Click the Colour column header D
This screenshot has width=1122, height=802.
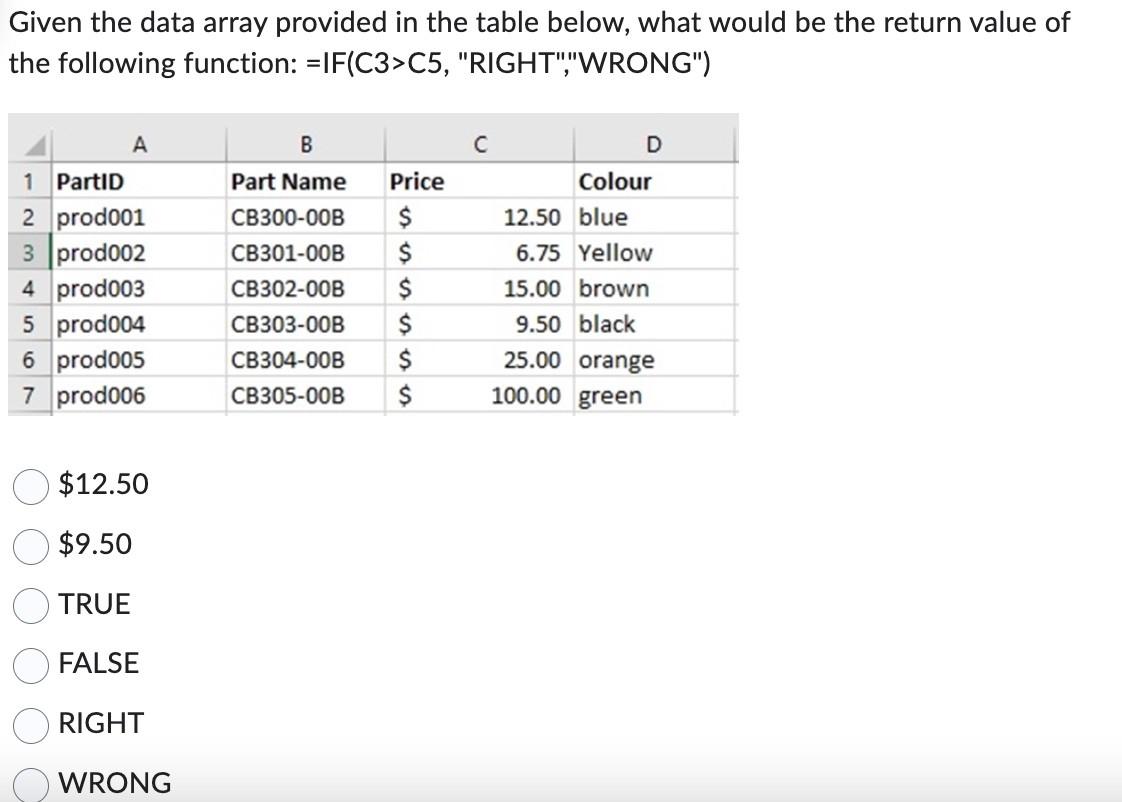coord(654,143)
